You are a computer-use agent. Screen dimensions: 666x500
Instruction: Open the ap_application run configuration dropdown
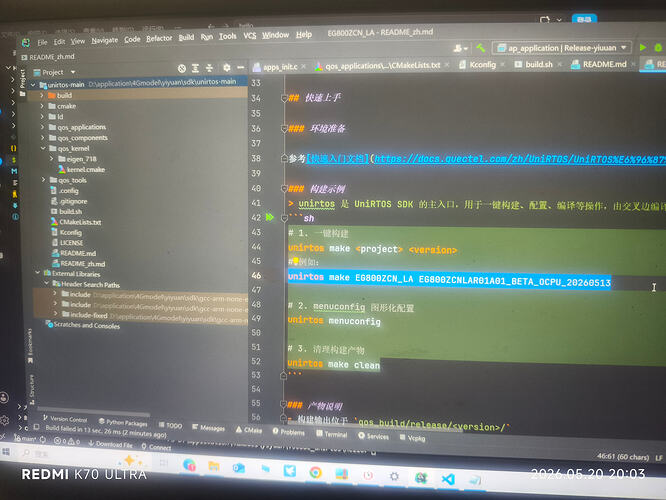(562, 48)
